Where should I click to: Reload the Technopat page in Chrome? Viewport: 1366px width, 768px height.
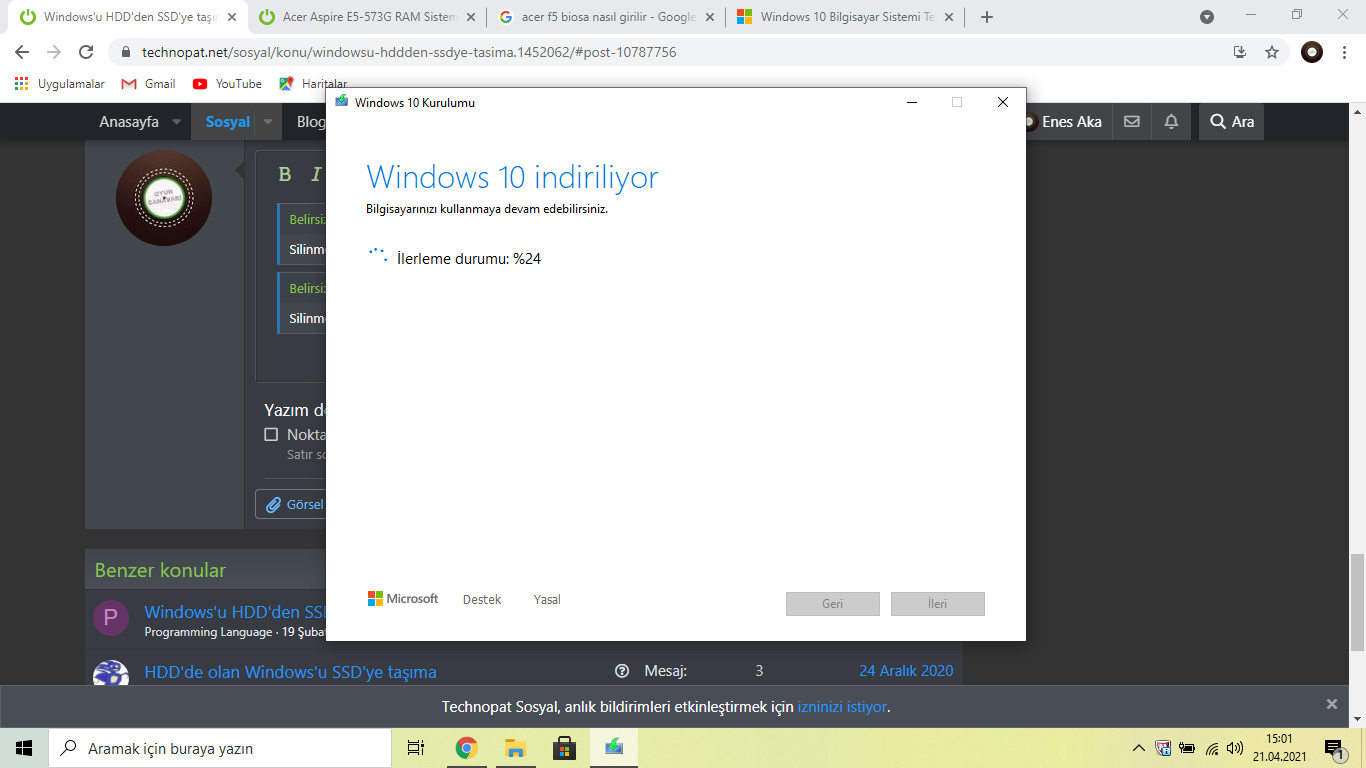(86, 52)
